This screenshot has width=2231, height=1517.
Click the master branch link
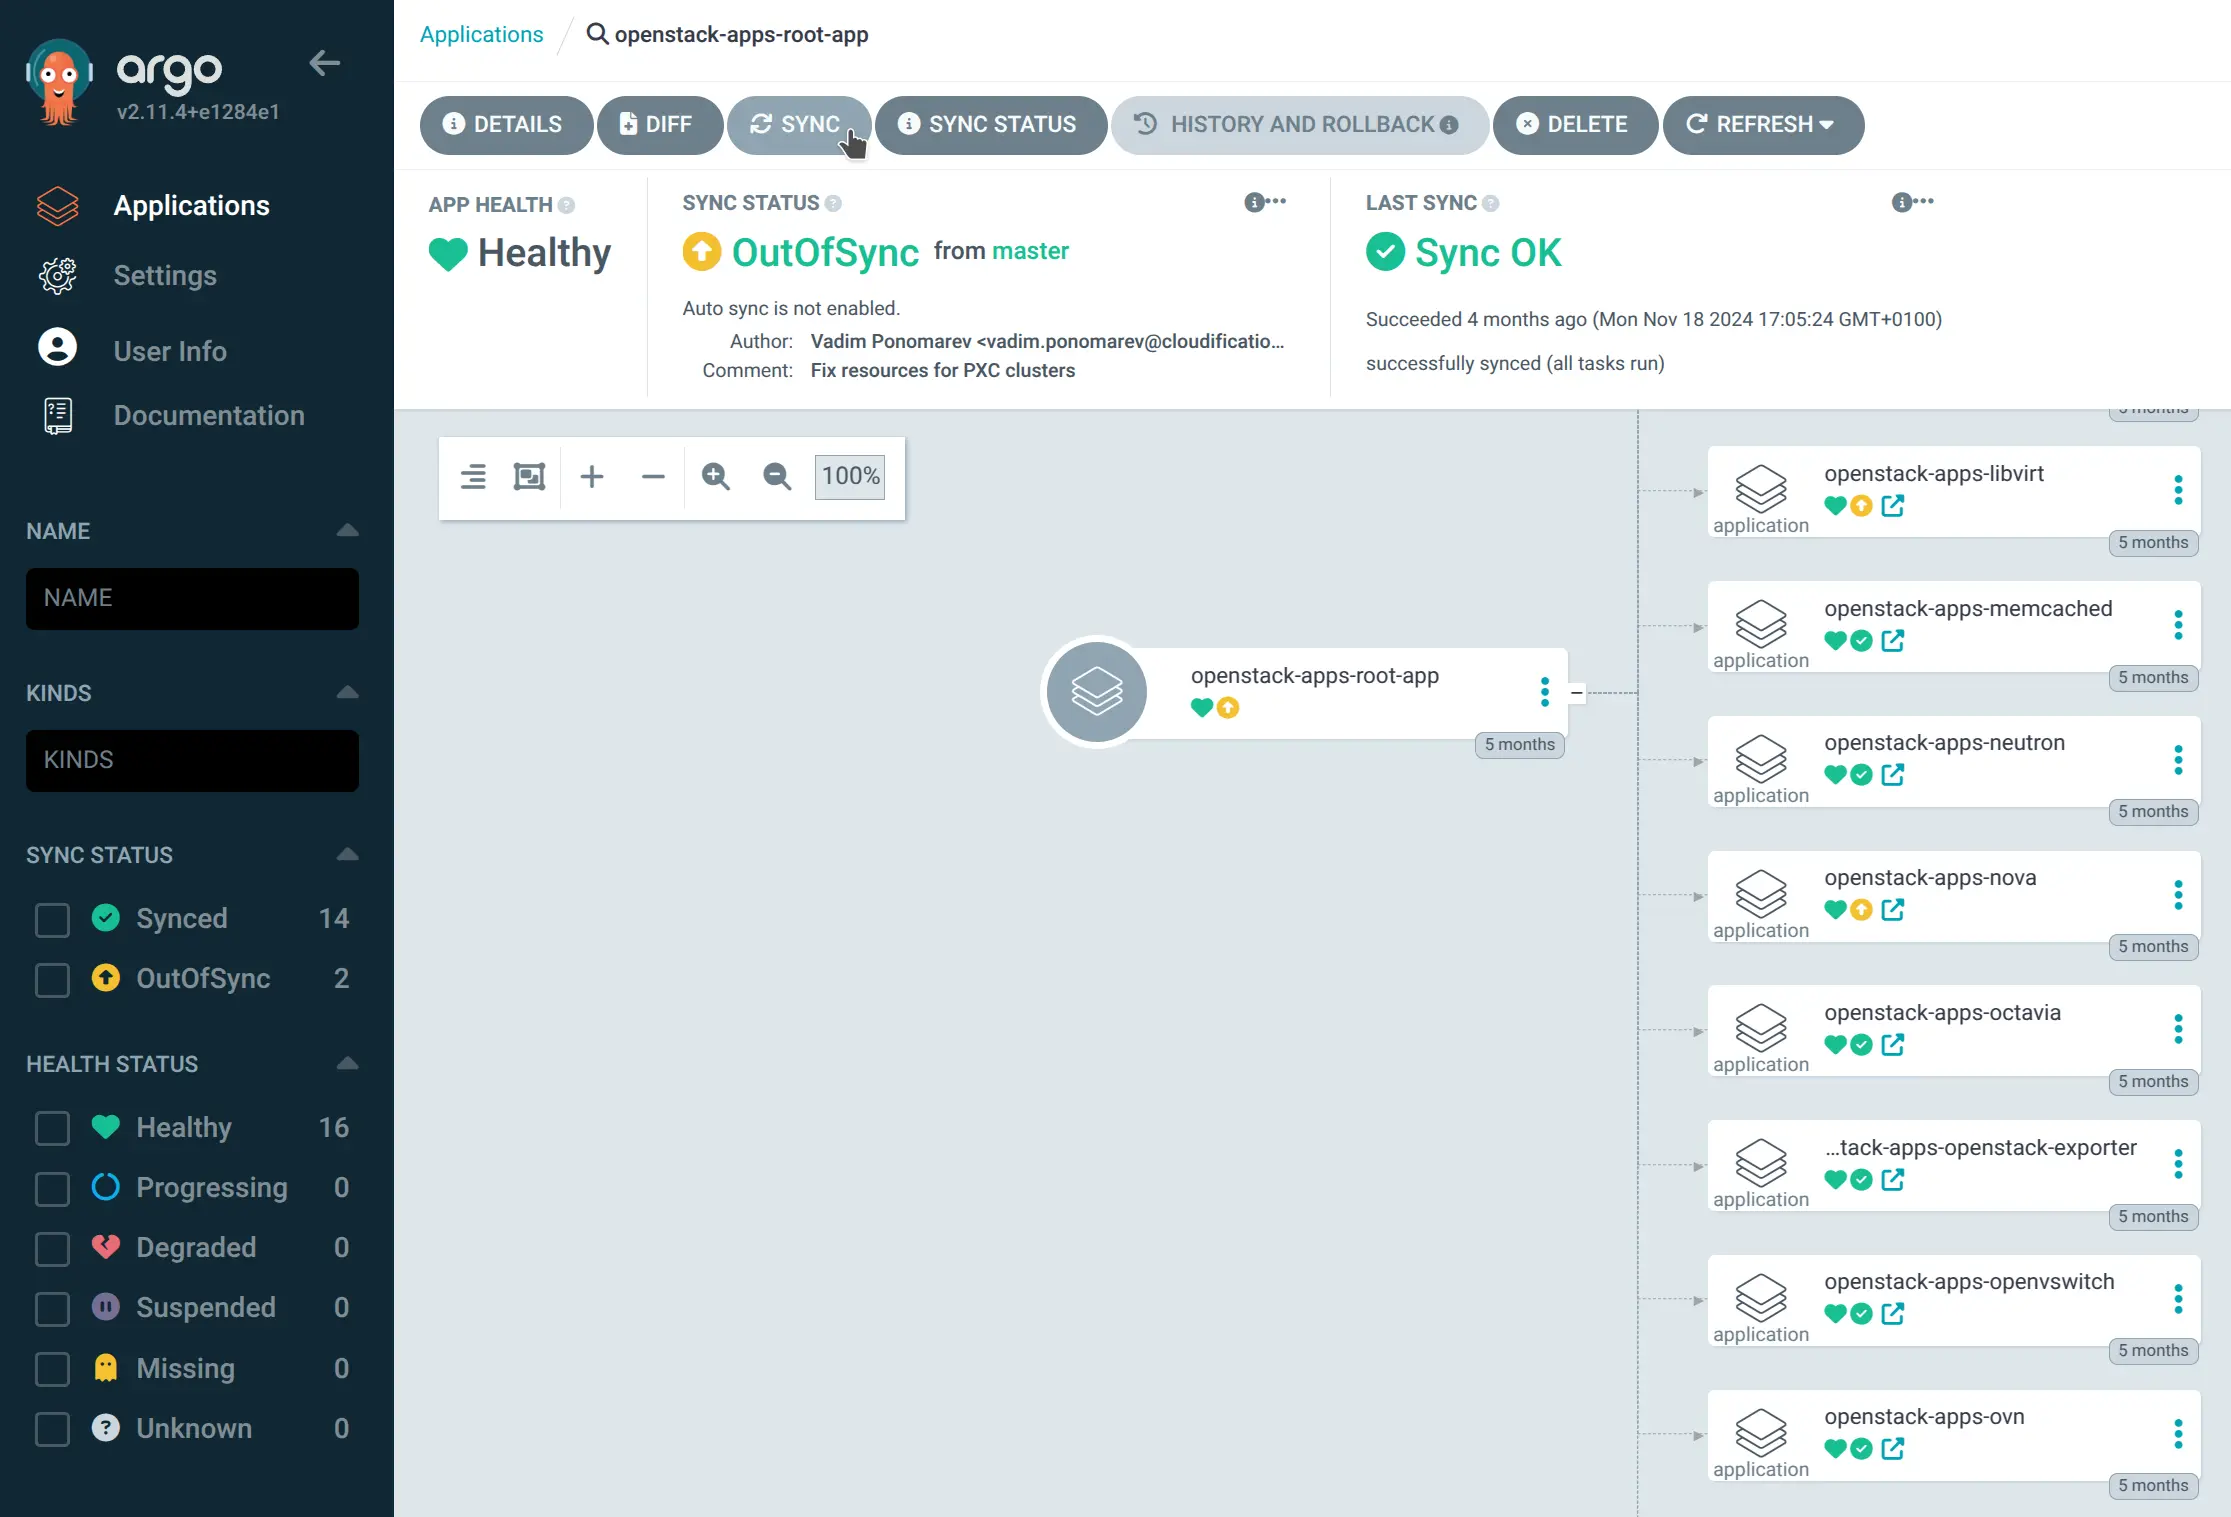(x=1030, y=251)
